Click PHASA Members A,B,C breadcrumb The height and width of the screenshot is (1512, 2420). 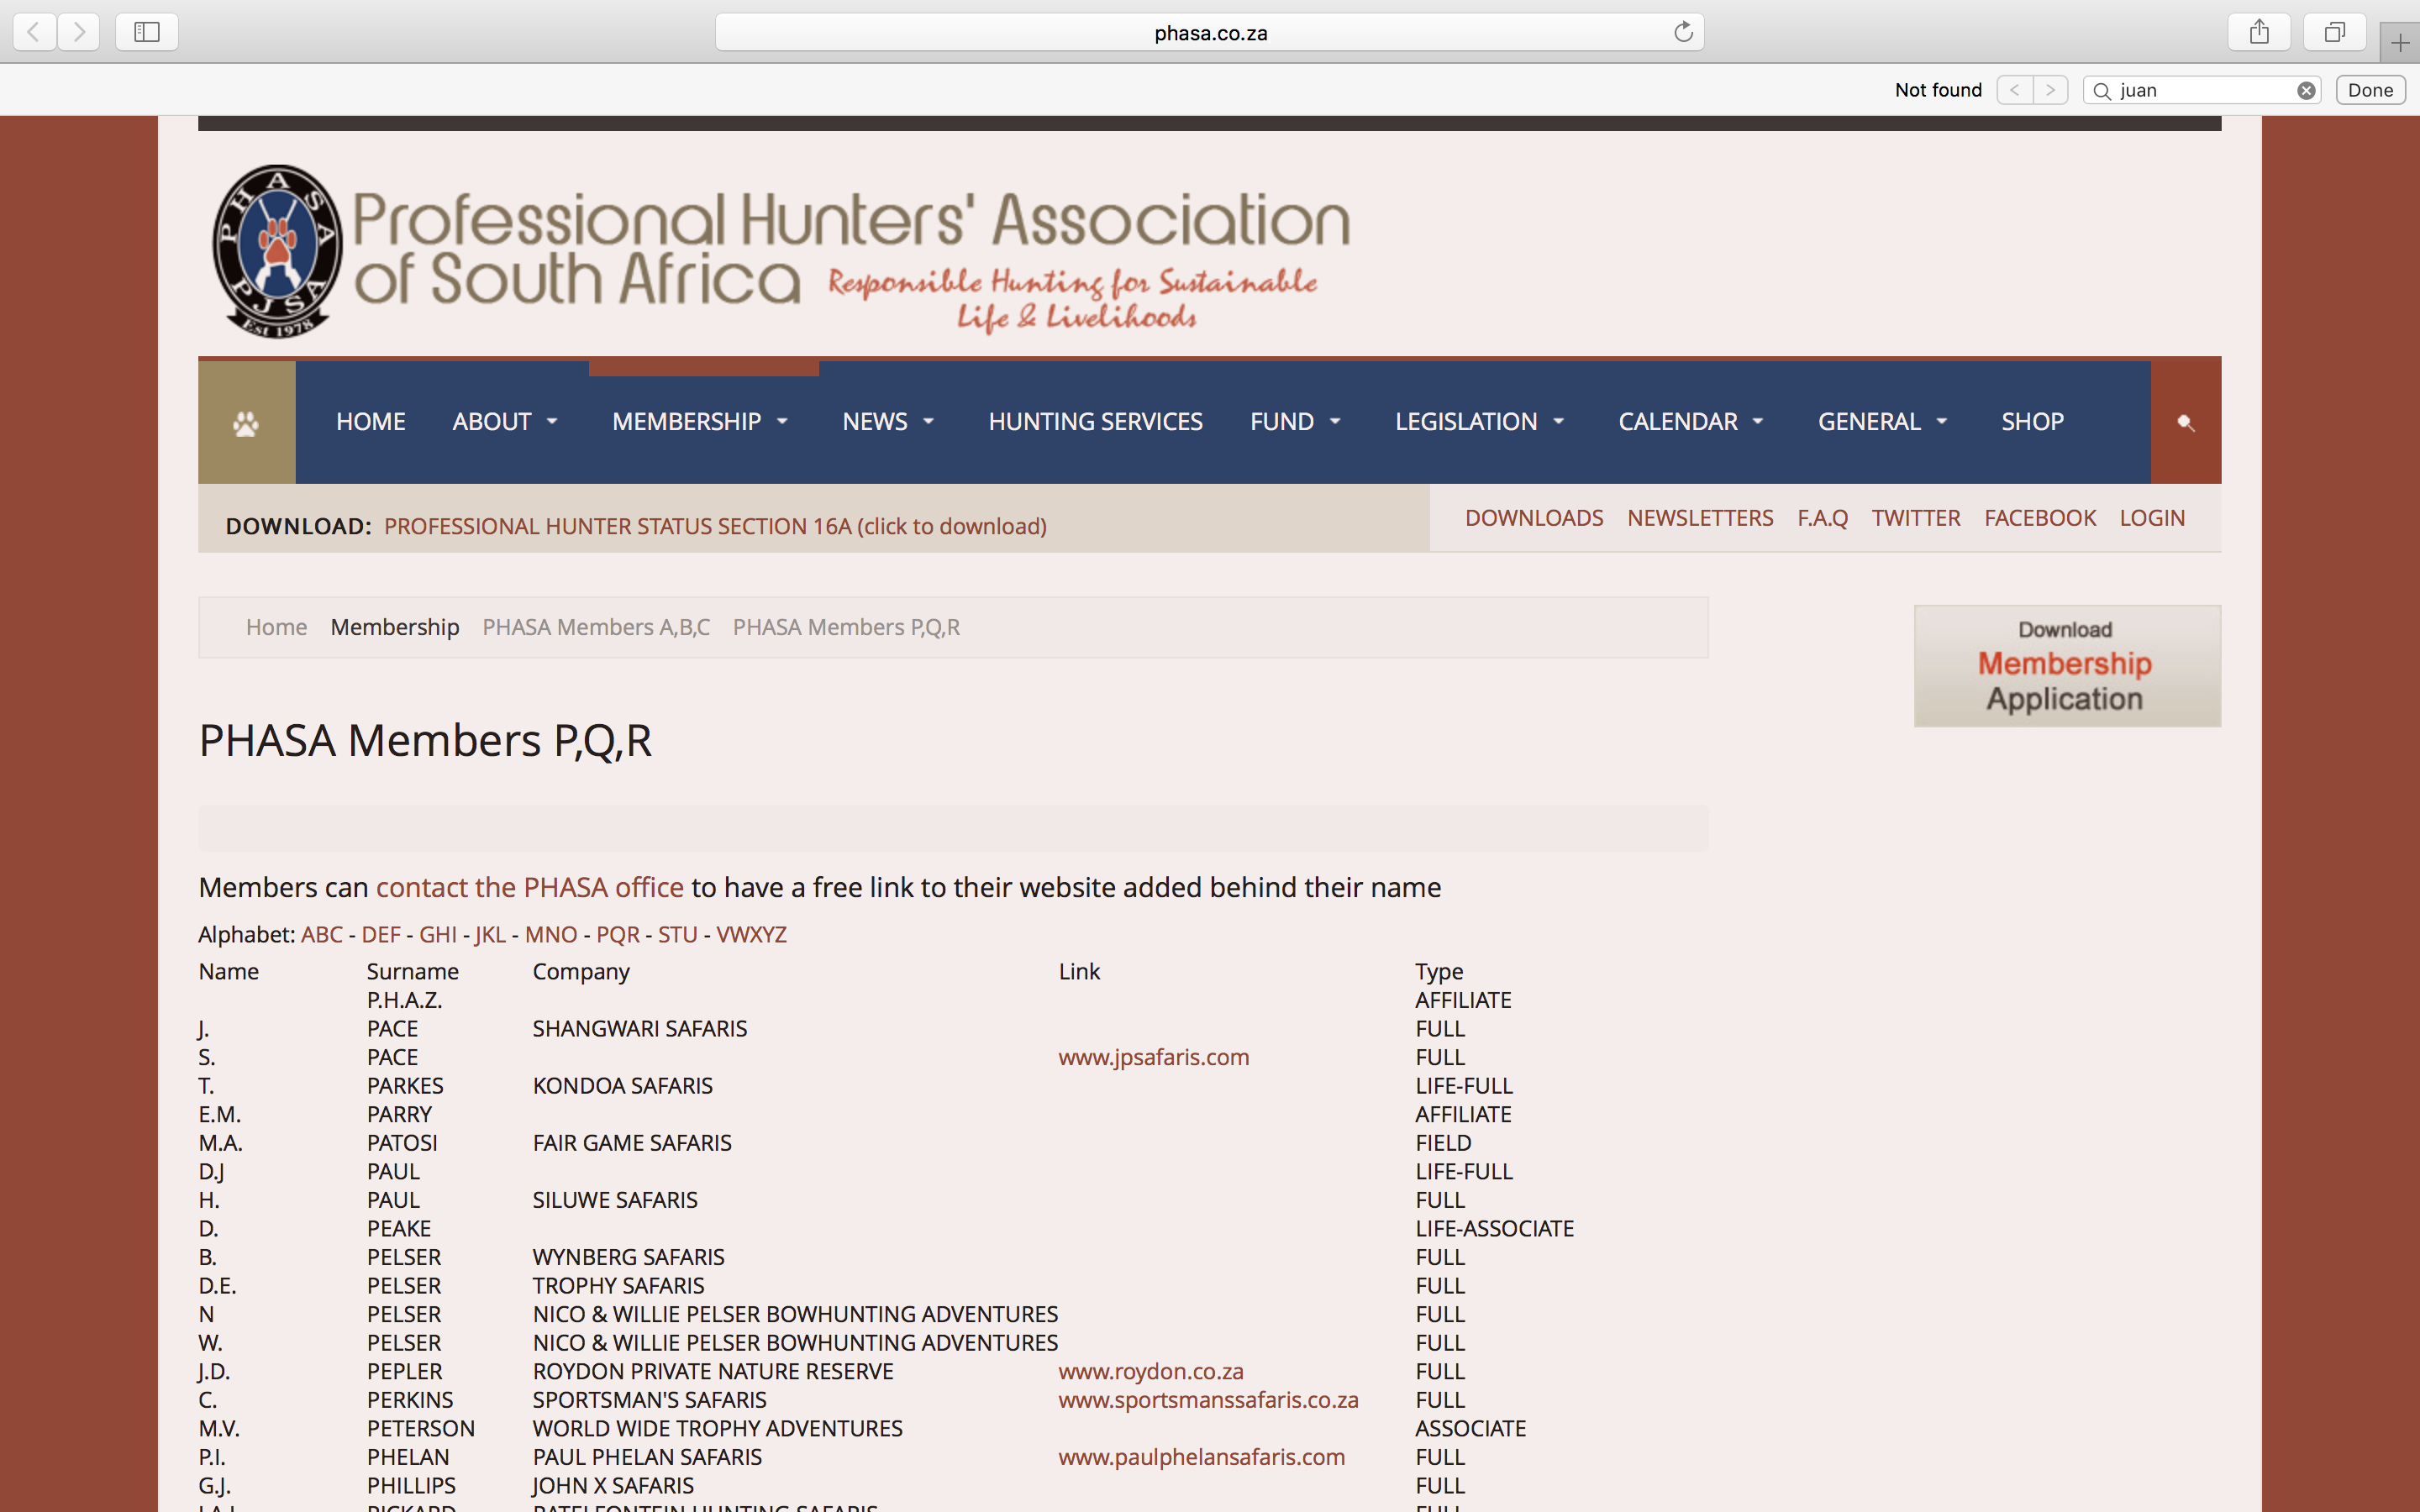596,627
